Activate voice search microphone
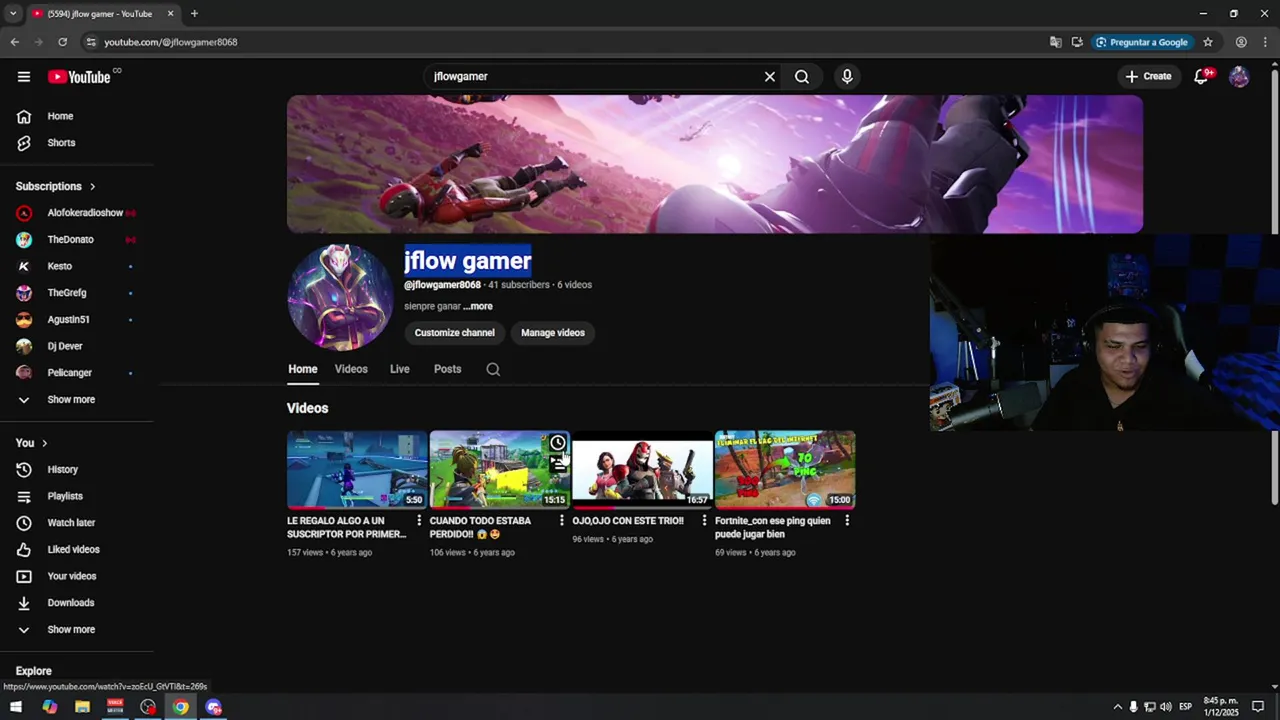Viewport: 1280px width, 720px height. tap(847, 76)
